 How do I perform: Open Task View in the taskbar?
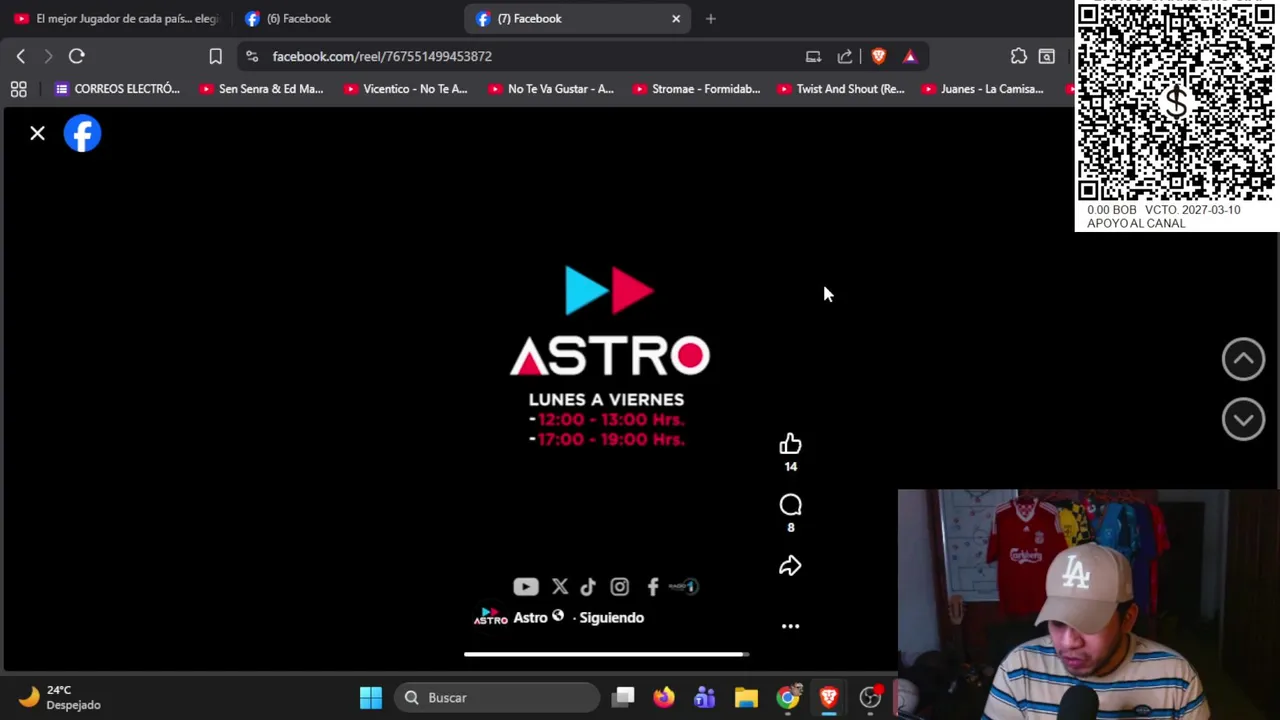(x=623, y=697)
